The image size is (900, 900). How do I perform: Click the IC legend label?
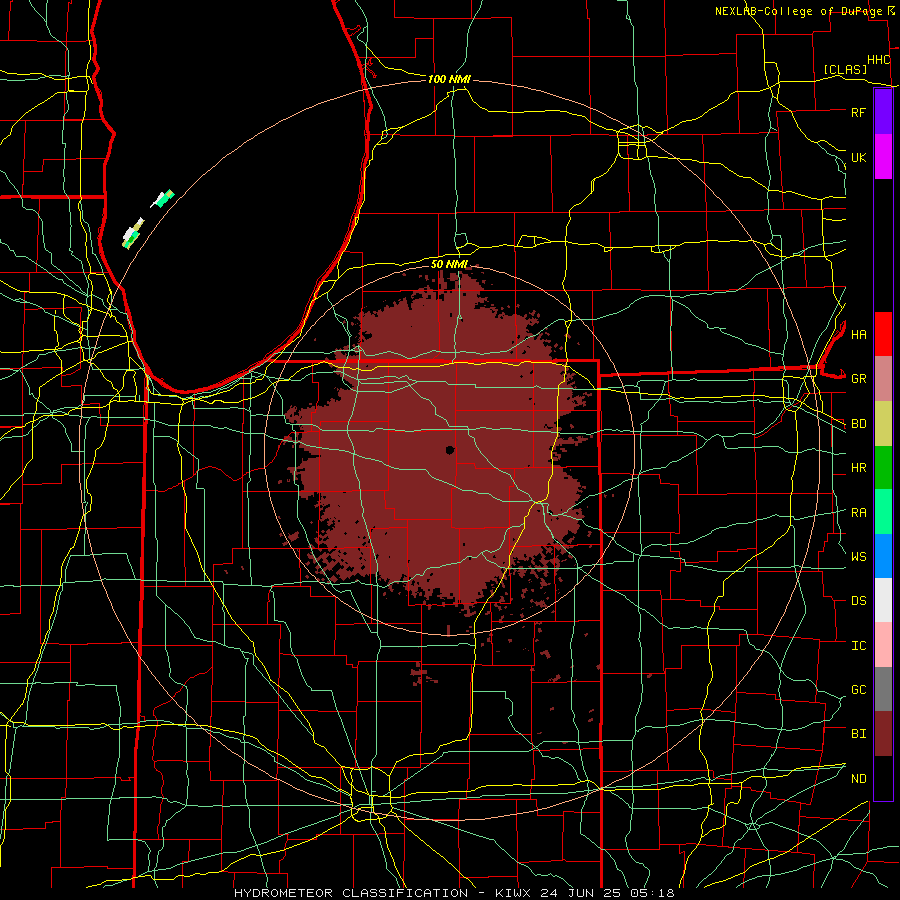click(x=858, y=646)
